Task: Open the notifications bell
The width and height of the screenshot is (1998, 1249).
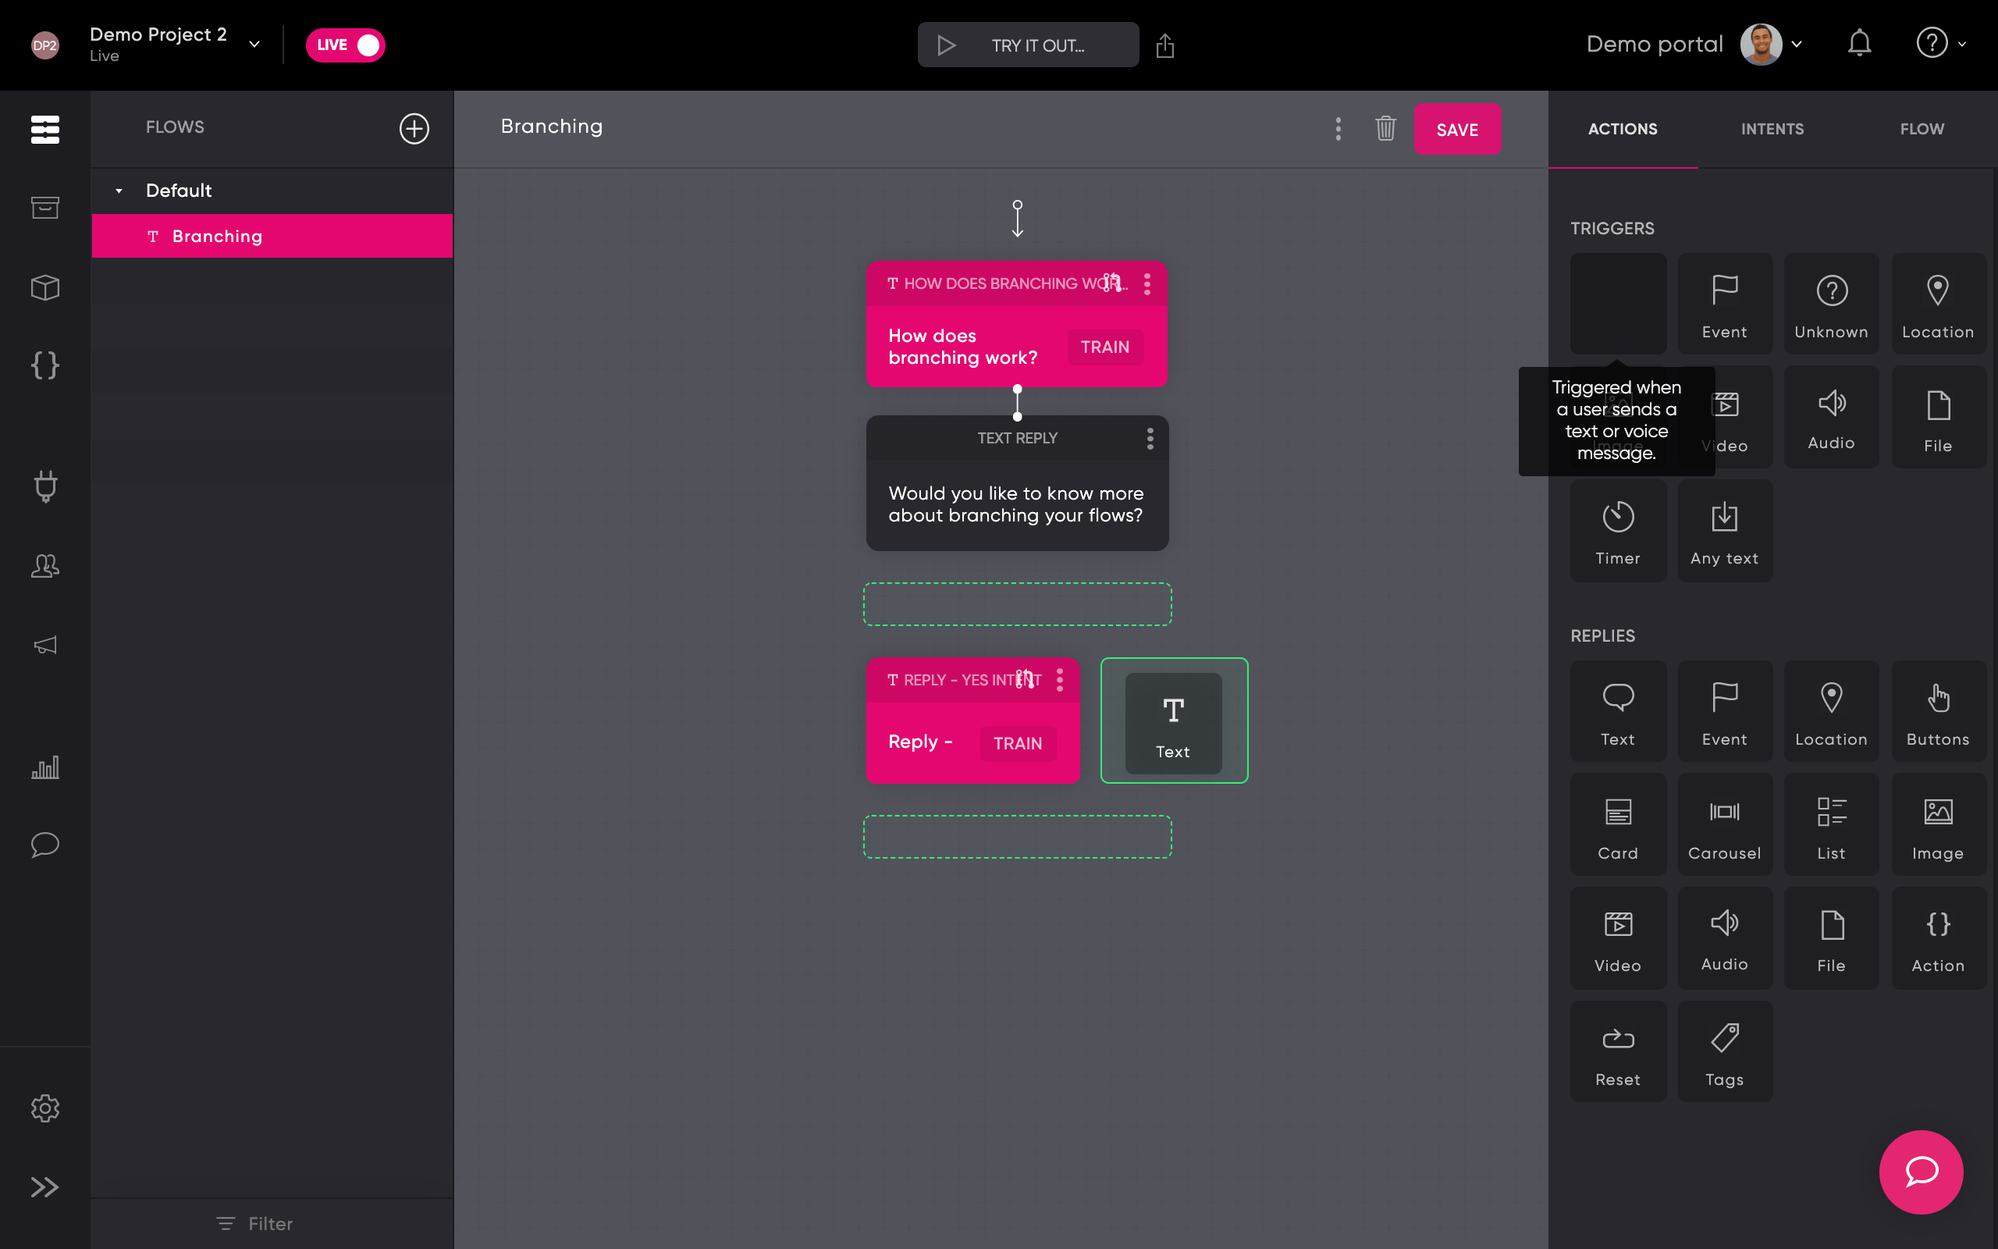Action: click(1859, 44)
